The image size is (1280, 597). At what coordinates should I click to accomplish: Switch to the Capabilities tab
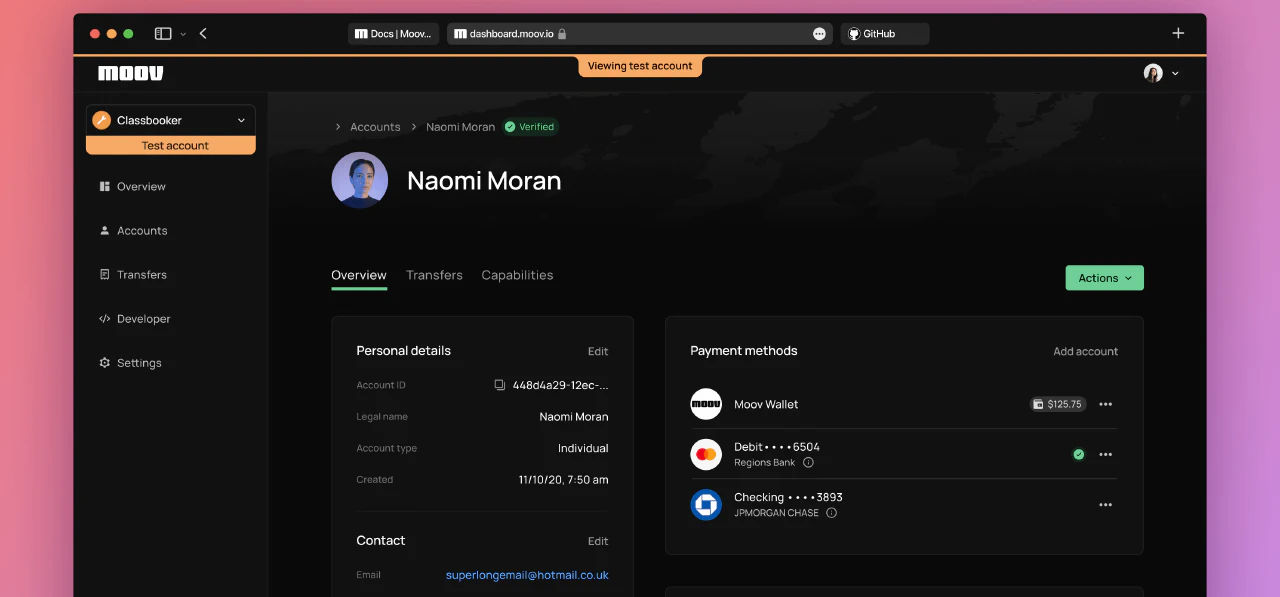tap(517, 275)
